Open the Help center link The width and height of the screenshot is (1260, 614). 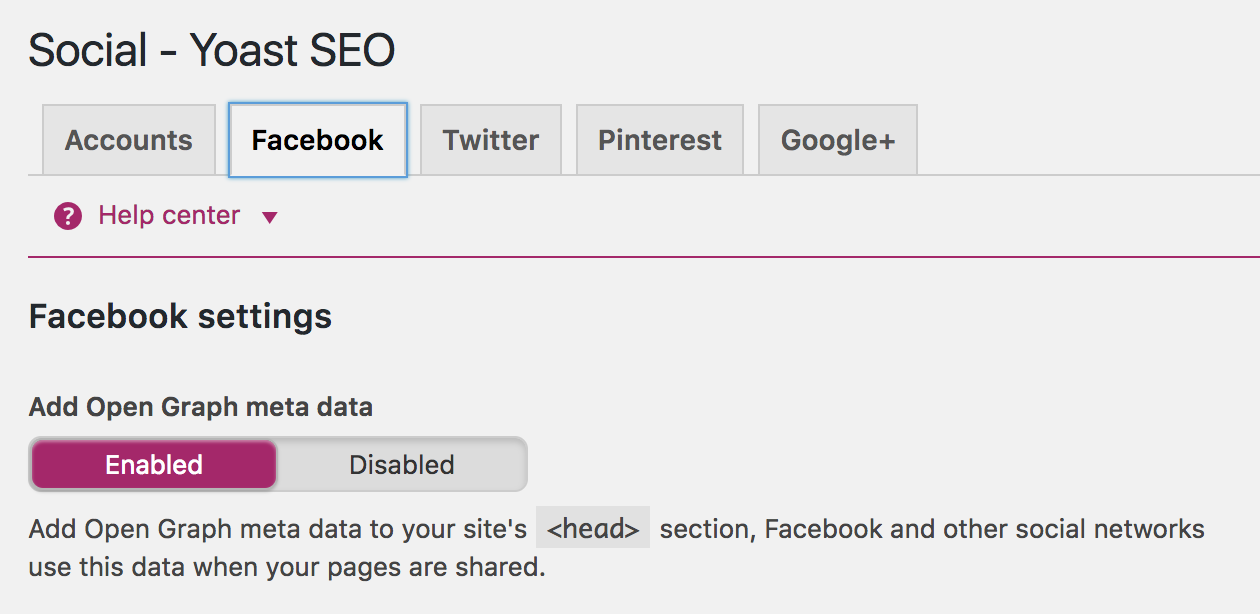point(169,215)
